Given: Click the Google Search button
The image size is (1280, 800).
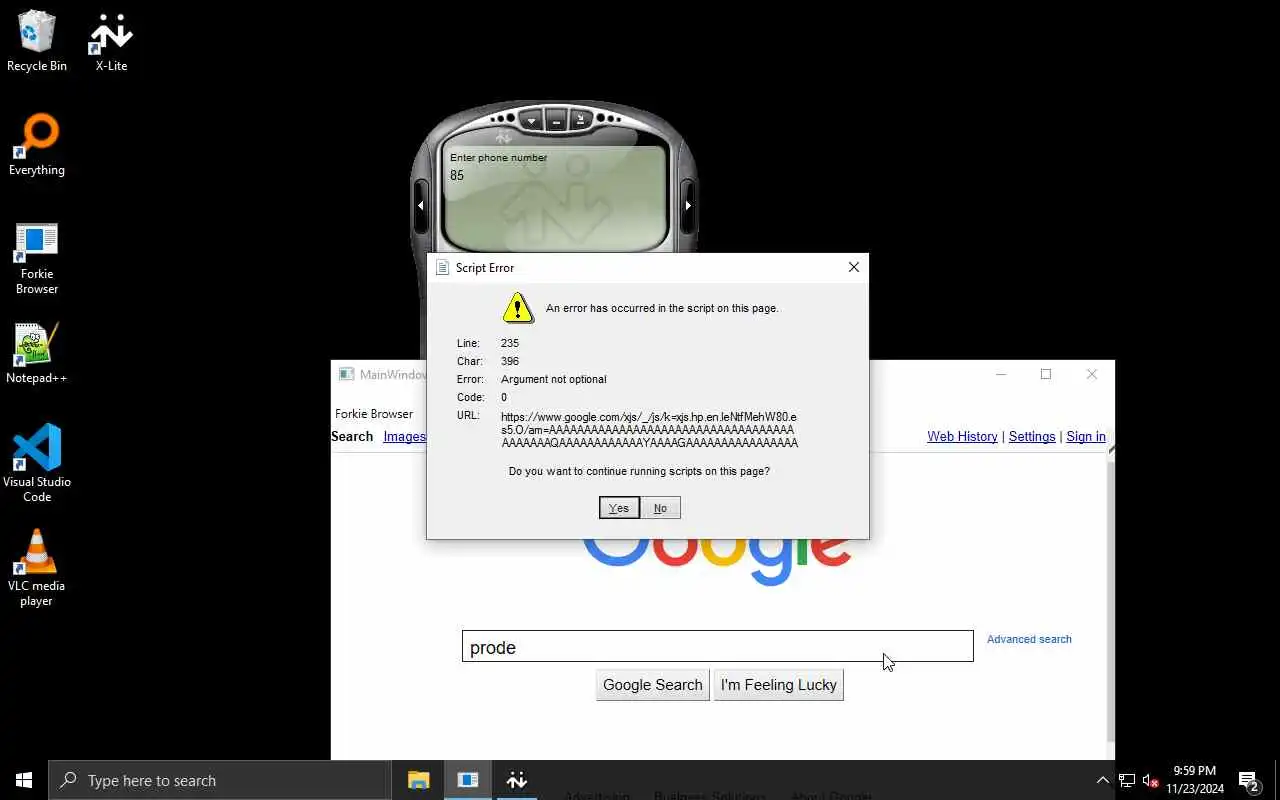Looking at the screenshot, I should (x=653, y=685).
